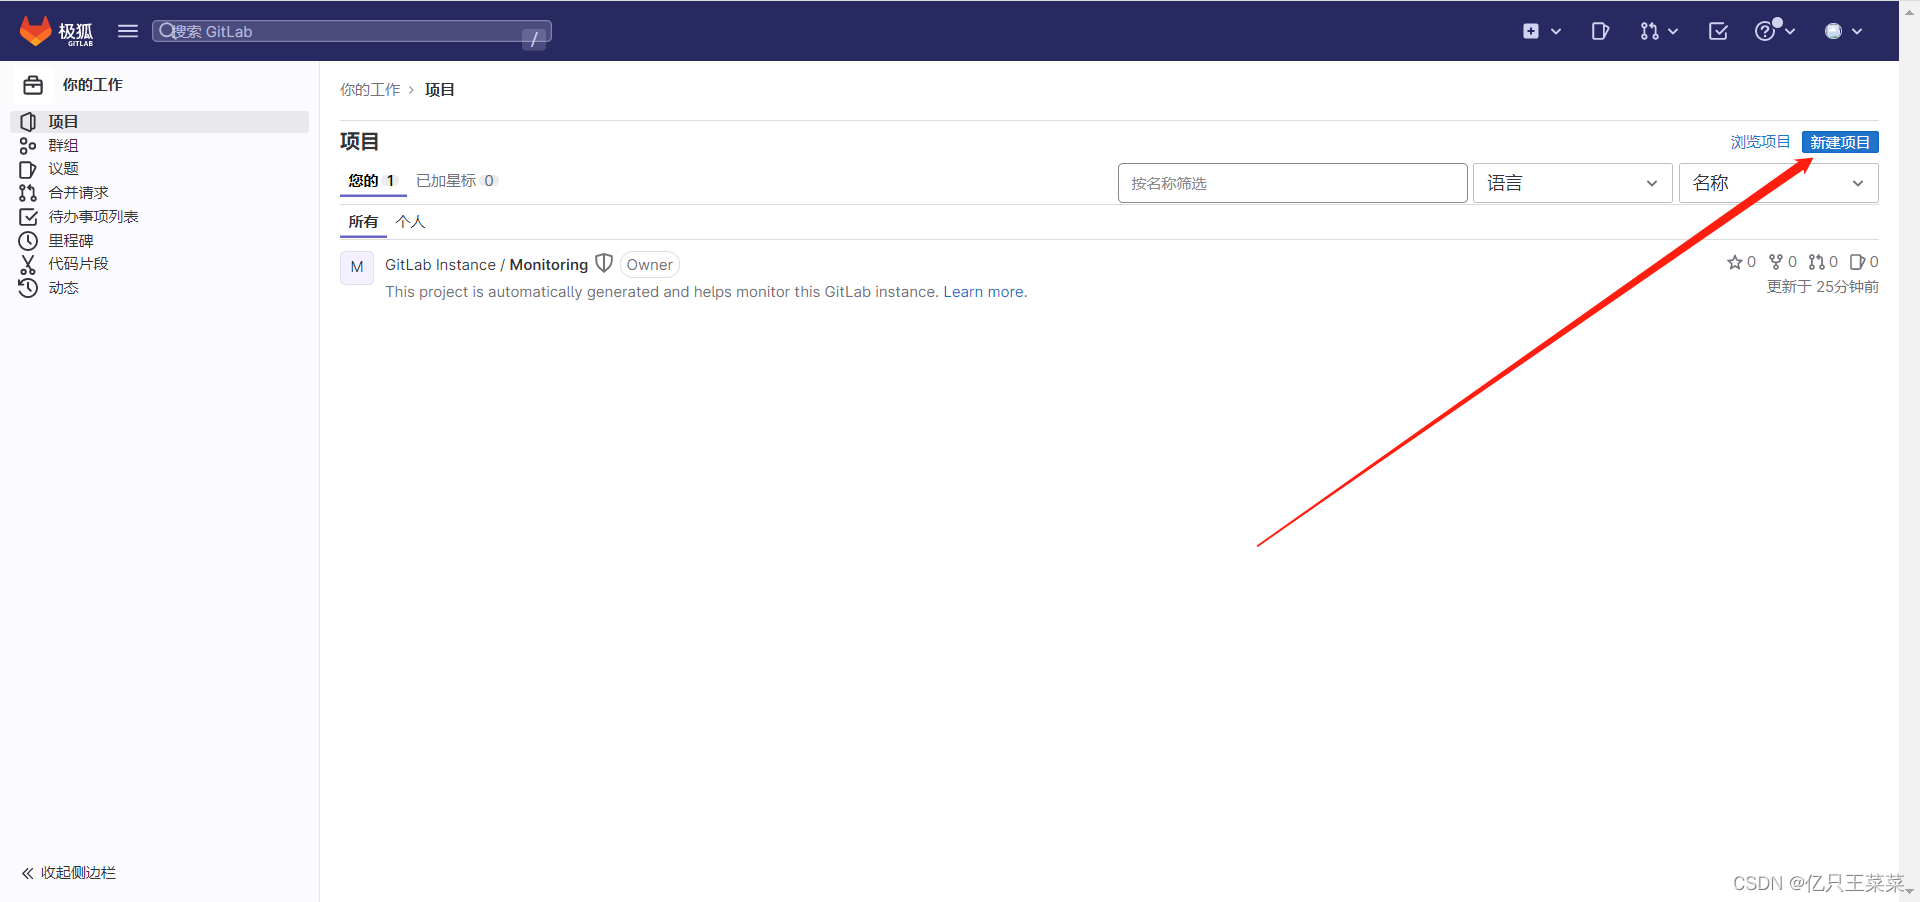Click 你的工作 breadcrumb link

[x=370, y=90]
